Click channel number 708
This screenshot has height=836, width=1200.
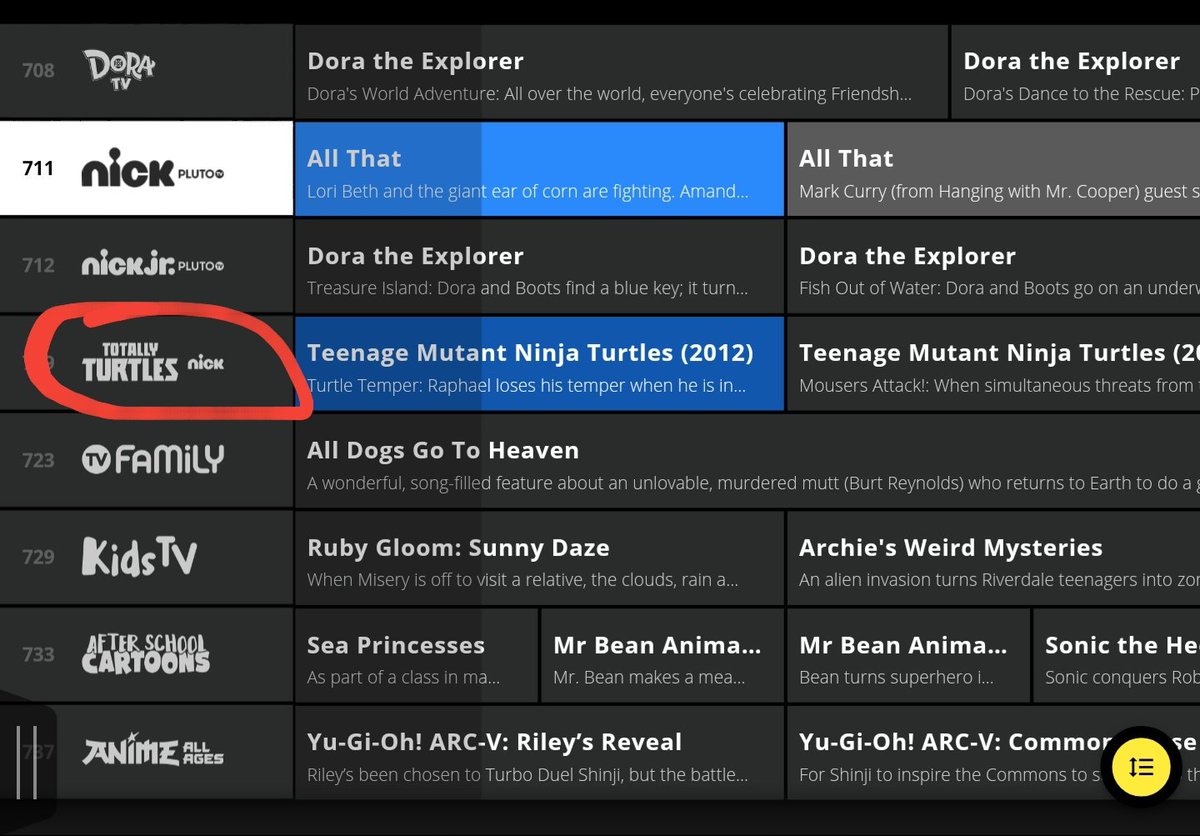click(38, 70)
